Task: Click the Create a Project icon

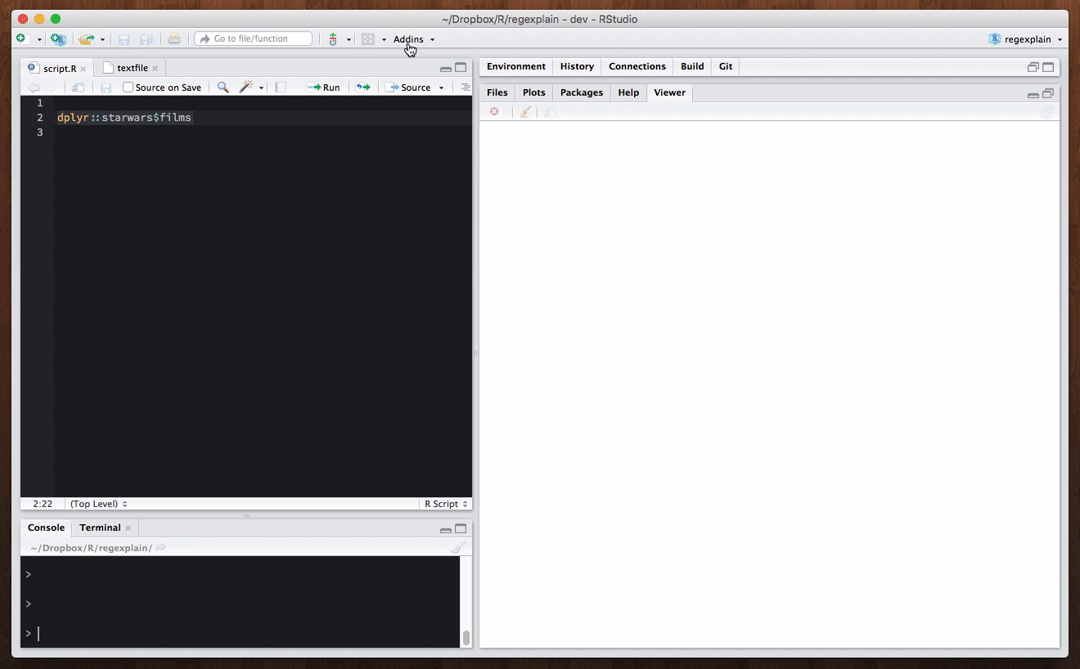Action: click(x=59, y=39)
